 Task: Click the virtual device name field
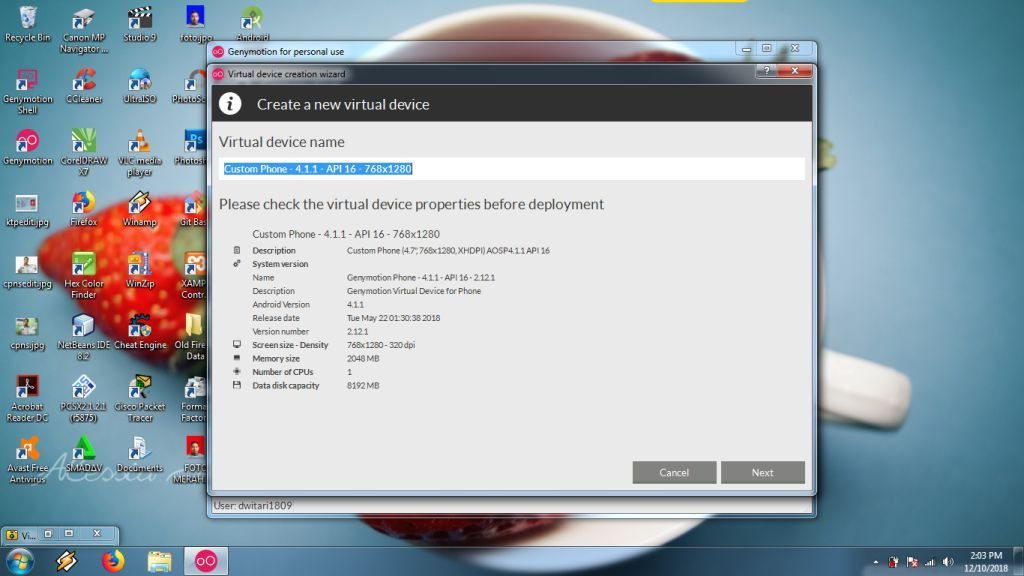point(511,168)
